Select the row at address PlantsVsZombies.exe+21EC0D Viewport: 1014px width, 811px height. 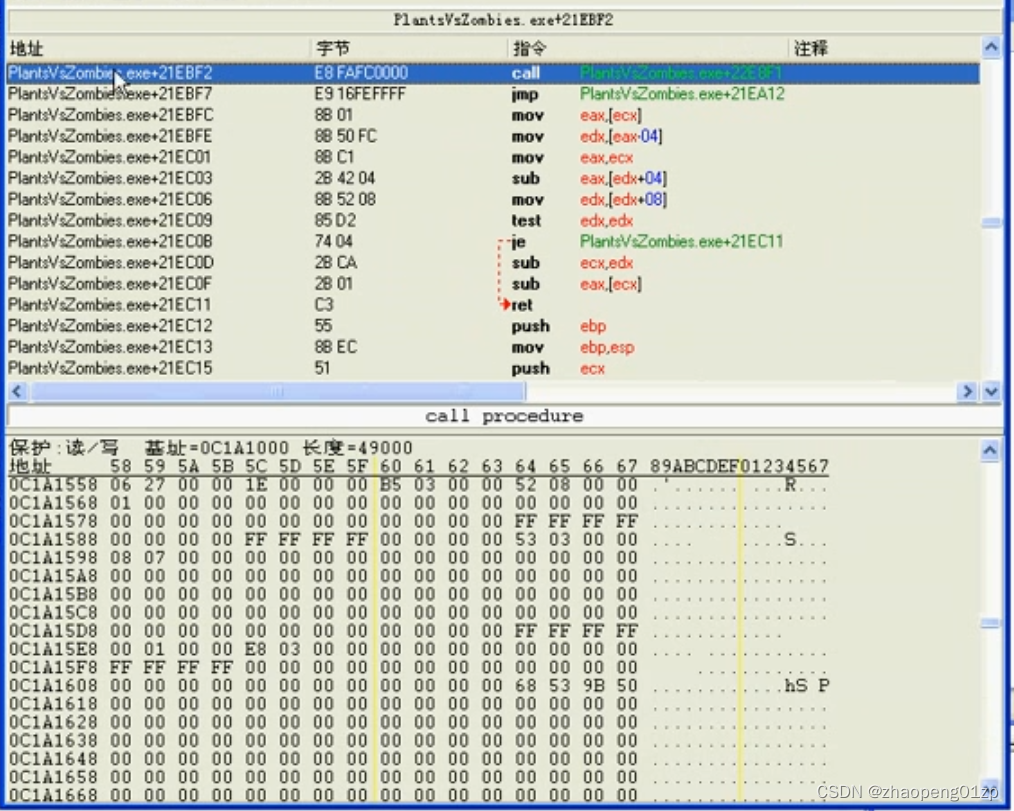(x=493, y=263)
